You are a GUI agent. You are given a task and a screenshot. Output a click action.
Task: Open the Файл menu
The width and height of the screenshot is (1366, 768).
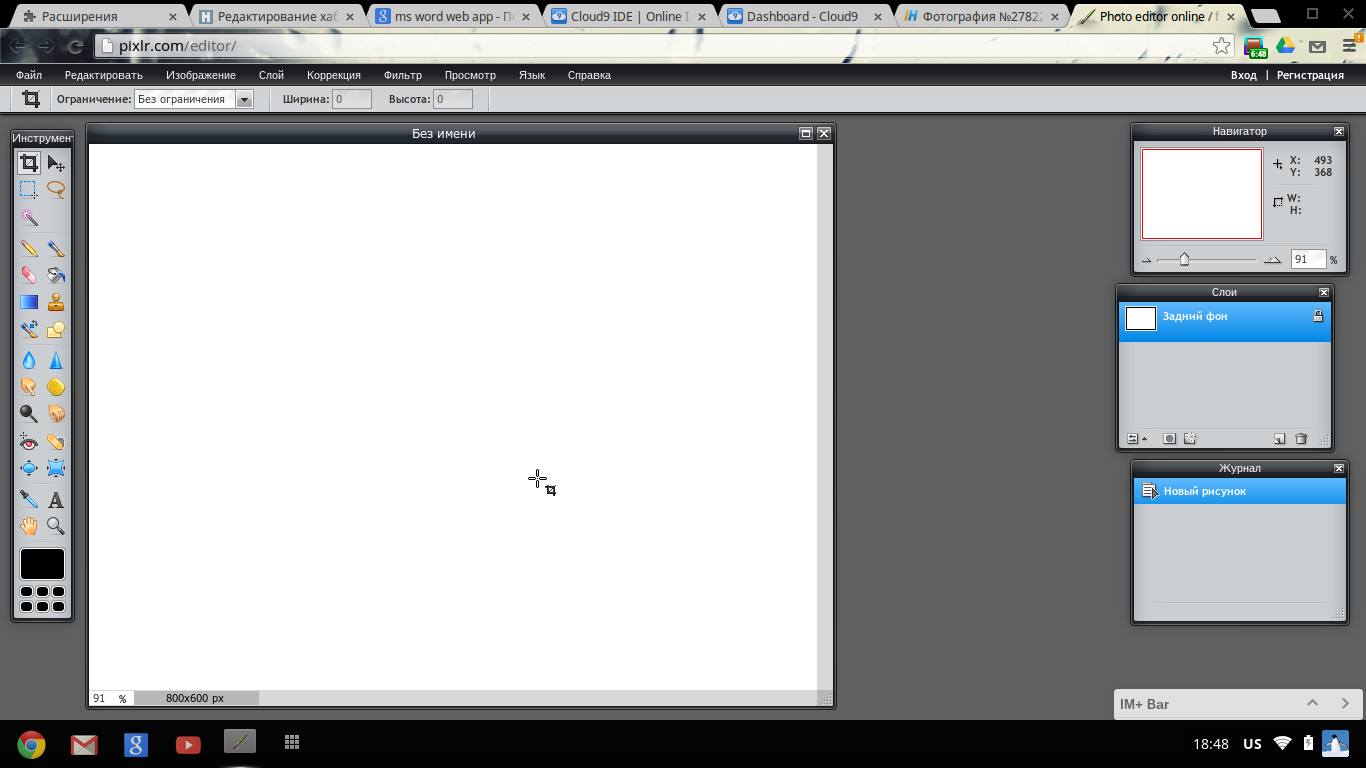coord(29,75)
